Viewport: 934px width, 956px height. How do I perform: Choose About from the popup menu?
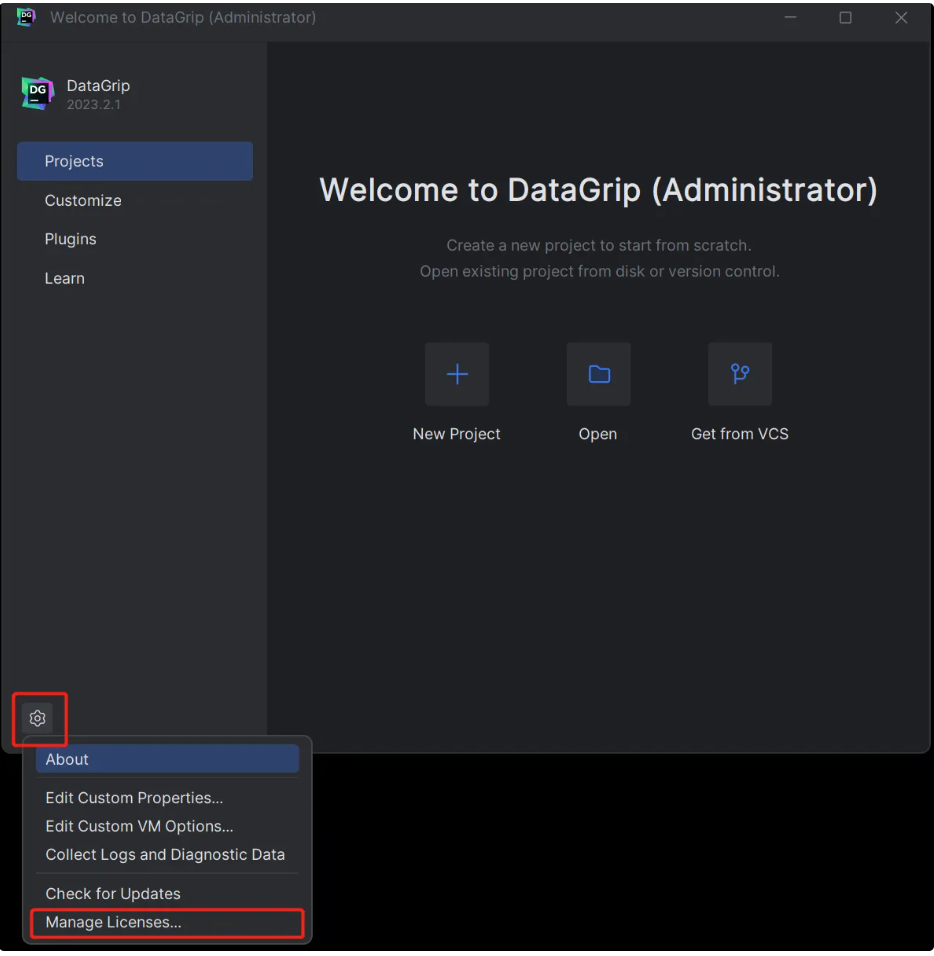tap(167, 759)
